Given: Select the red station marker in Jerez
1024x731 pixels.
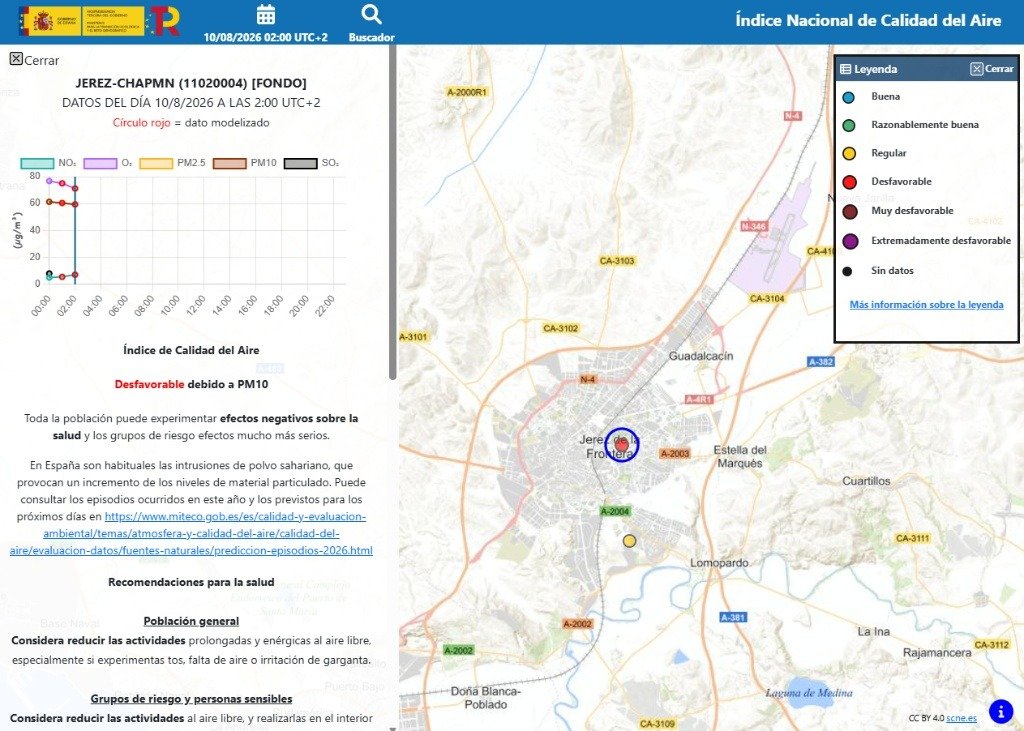Looking at the screenshot, I should [x=622, y=445].
